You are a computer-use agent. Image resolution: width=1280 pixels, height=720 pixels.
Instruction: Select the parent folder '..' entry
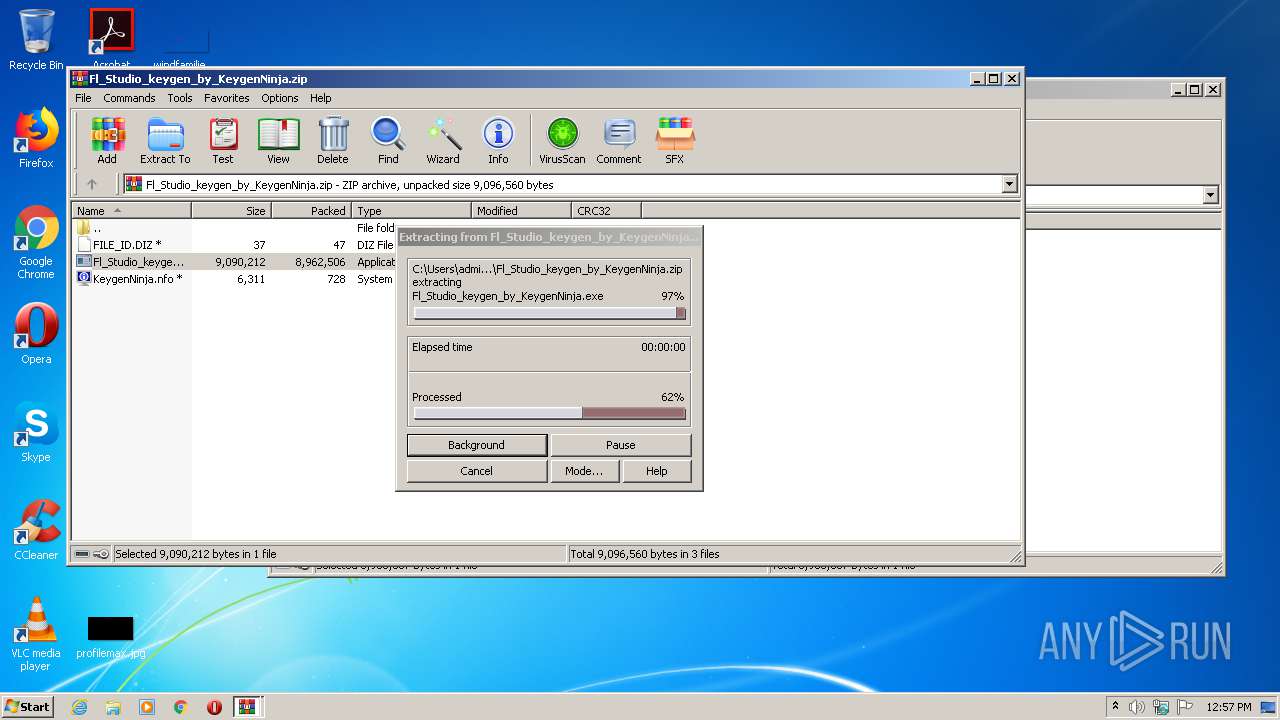point(90,228)
